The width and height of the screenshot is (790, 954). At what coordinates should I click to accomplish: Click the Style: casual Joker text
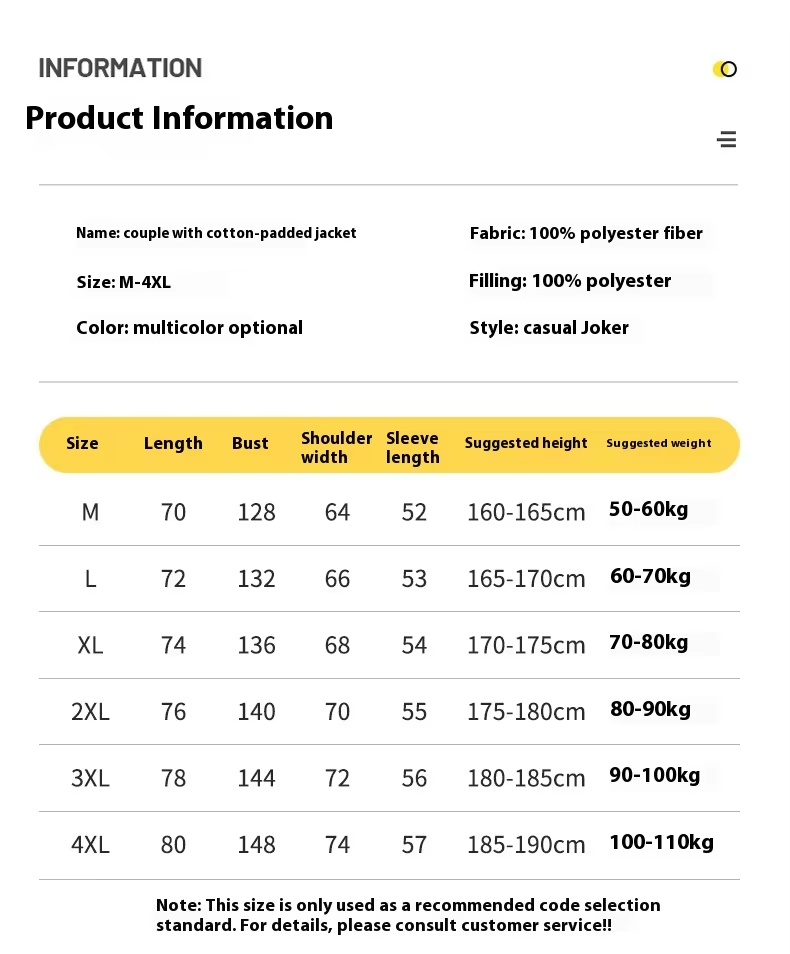point(548,328)
